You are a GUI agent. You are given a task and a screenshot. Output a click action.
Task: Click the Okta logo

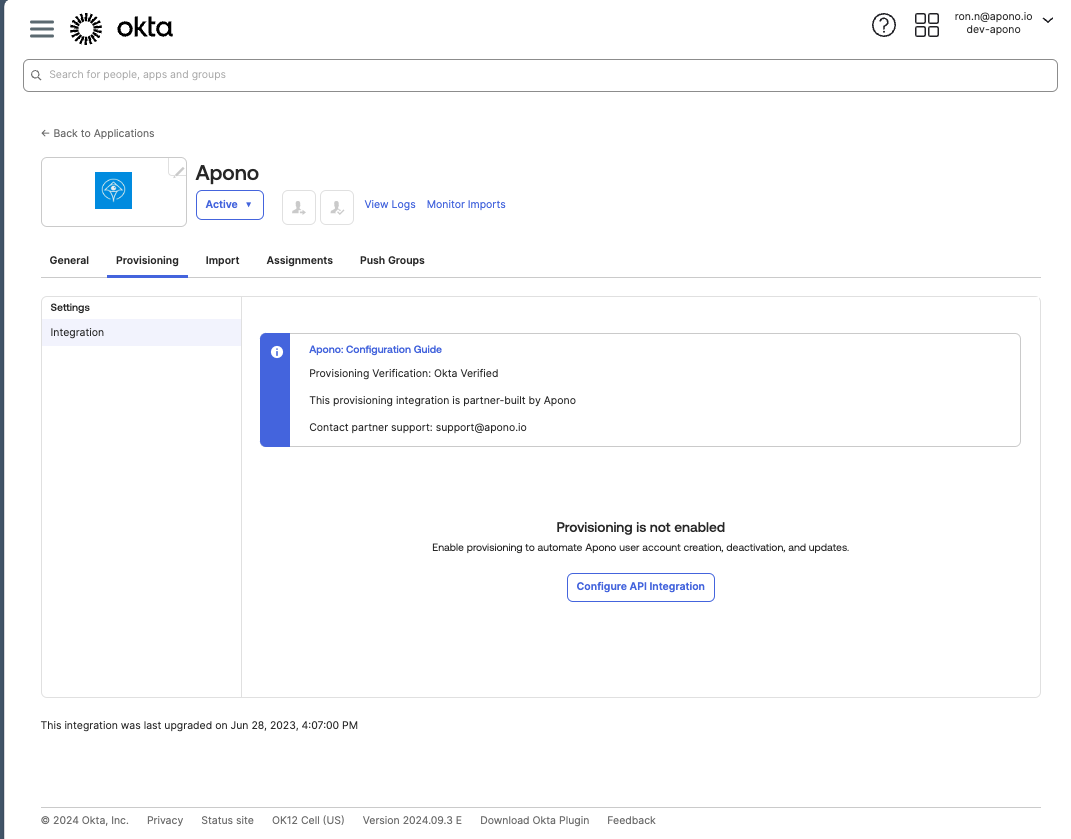click(121, 28)
